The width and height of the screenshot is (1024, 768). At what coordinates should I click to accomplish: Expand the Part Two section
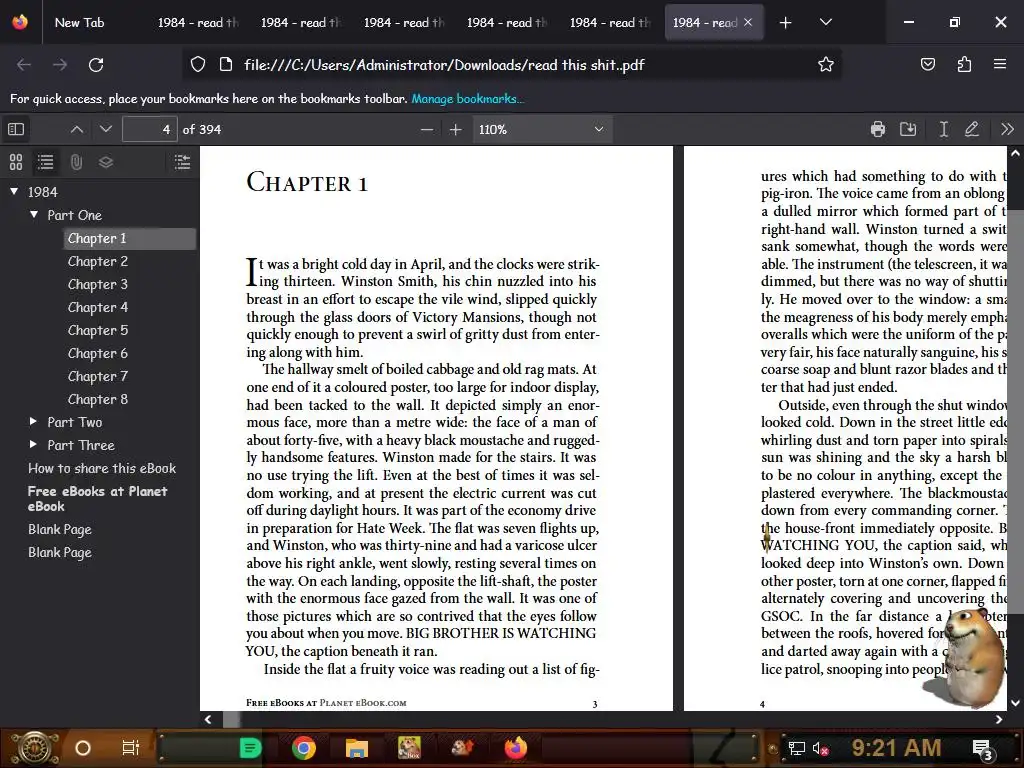(34, 422)
